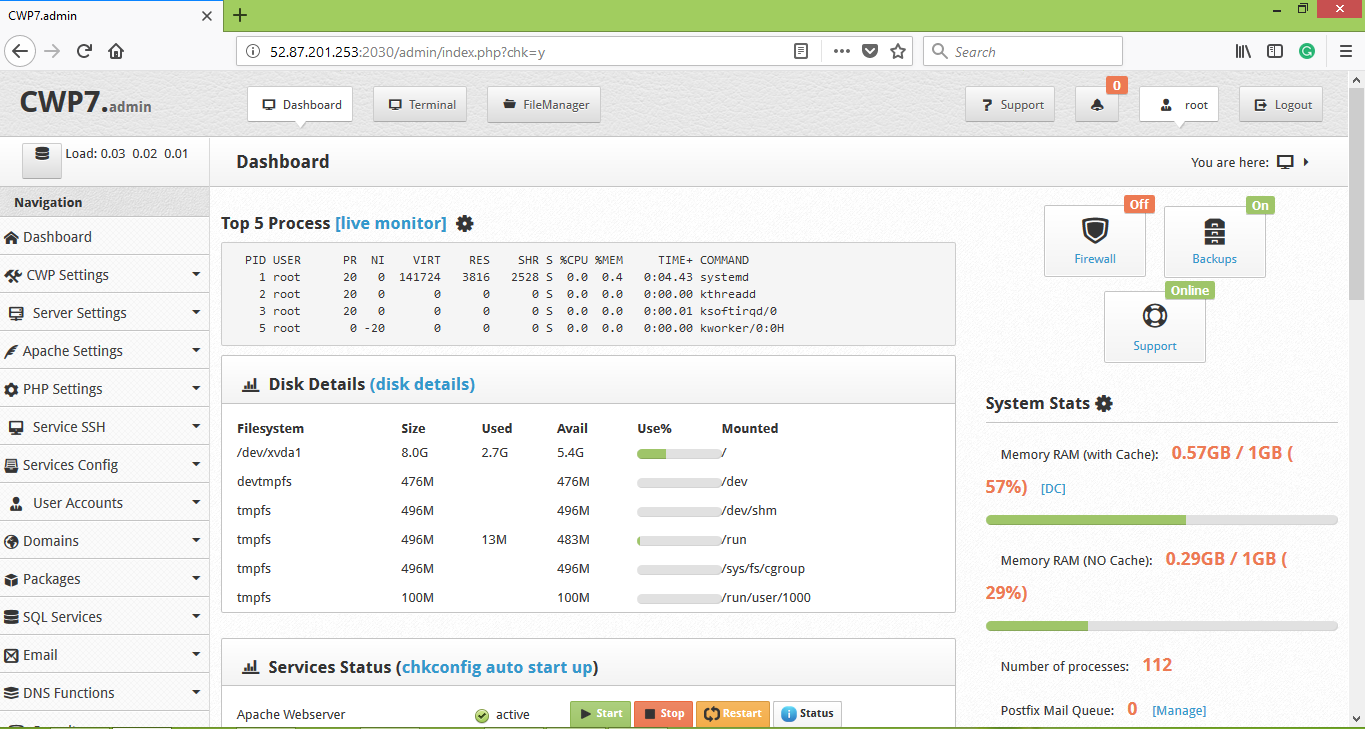Start the Apache Webserver service
The width and height of the screenshot is (1365, 729).
click(600, 714)
